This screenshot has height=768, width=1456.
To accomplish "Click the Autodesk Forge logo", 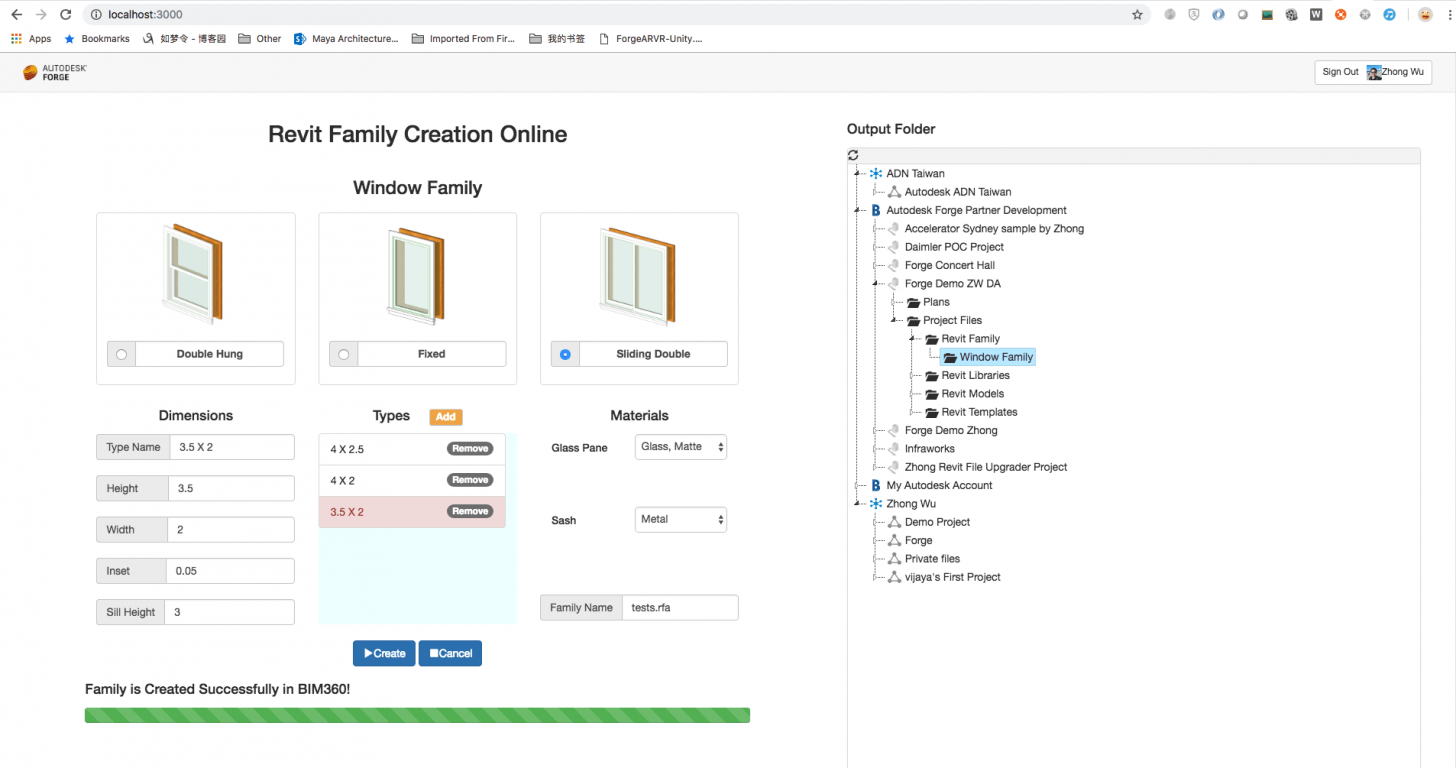I will coord(52,72).
